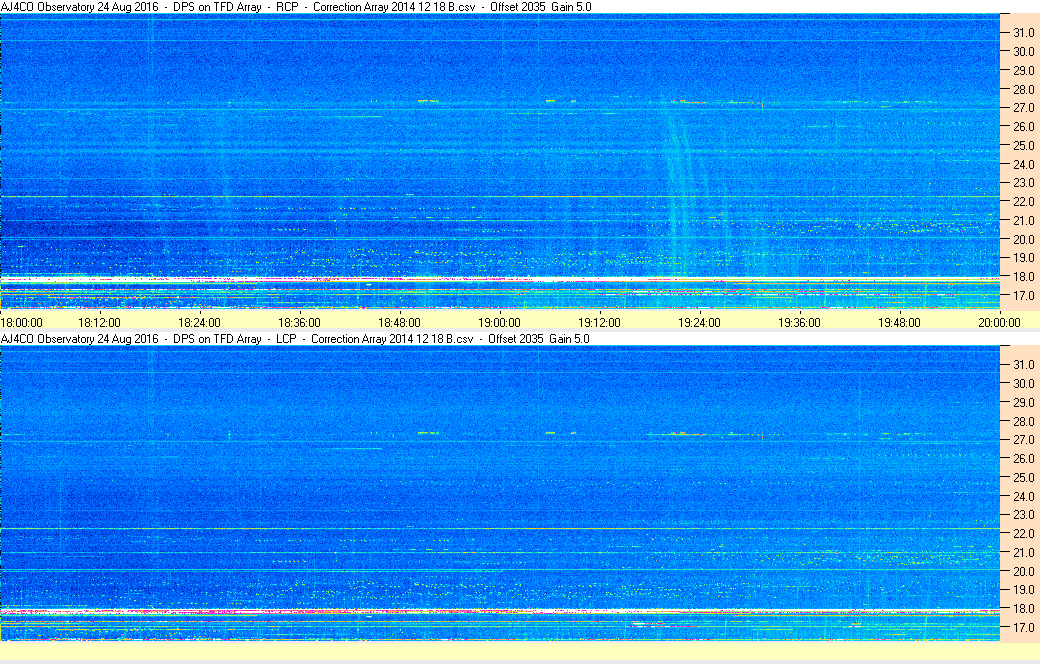
Task: Select the 30.0 frequency label in LCP panel
Action: [x=1023, y=383]
